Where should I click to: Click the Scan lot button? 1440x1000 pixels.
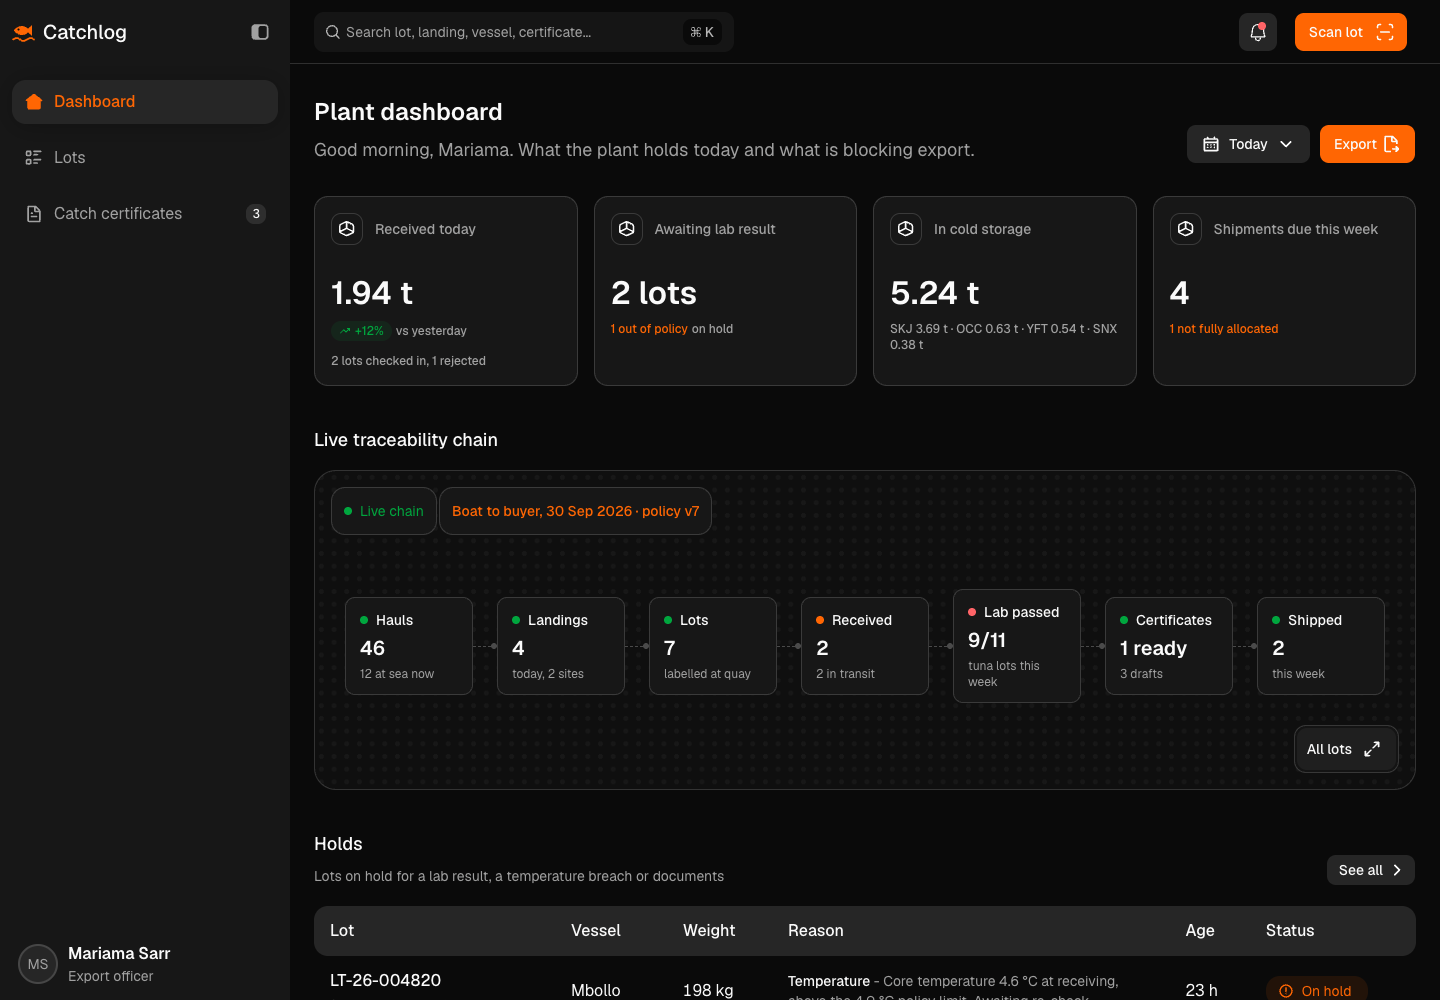point(1350,32)
